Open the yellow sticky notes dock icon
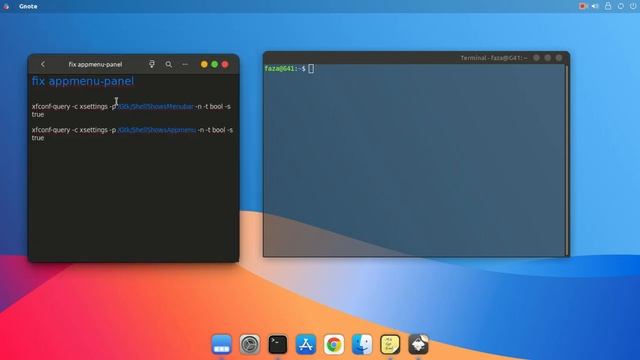The height and width of the screenshot is (360, 640). (x=390, y=344)
